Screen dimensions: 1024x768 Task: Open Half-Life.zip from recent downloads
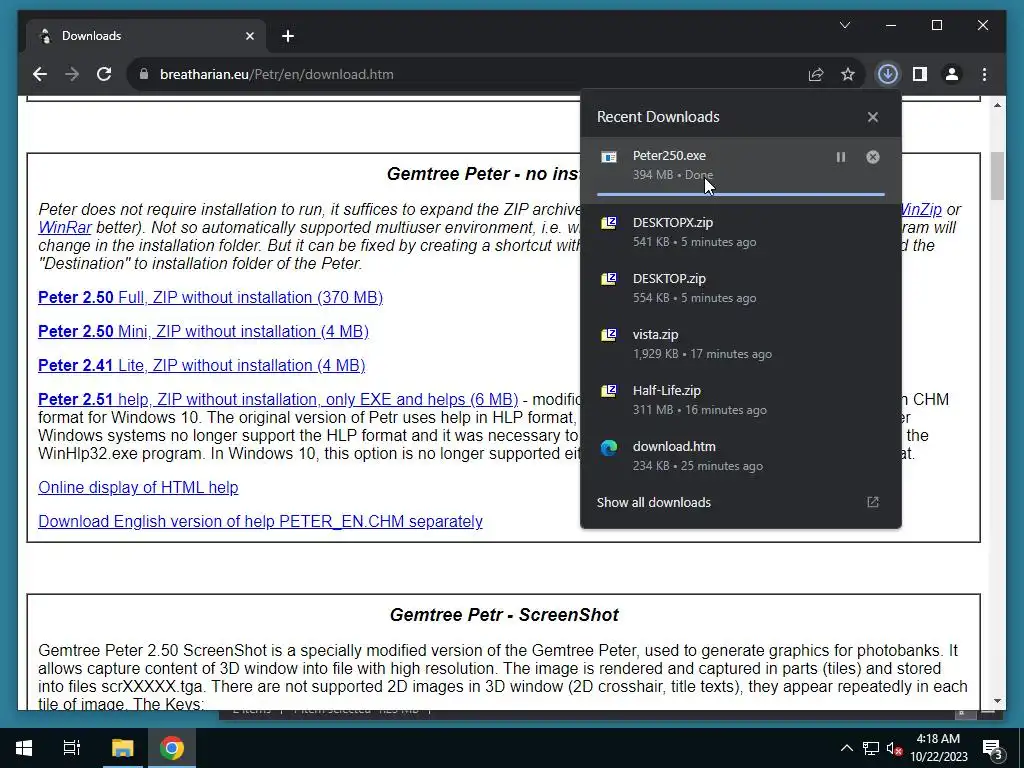tap(741, 400)
